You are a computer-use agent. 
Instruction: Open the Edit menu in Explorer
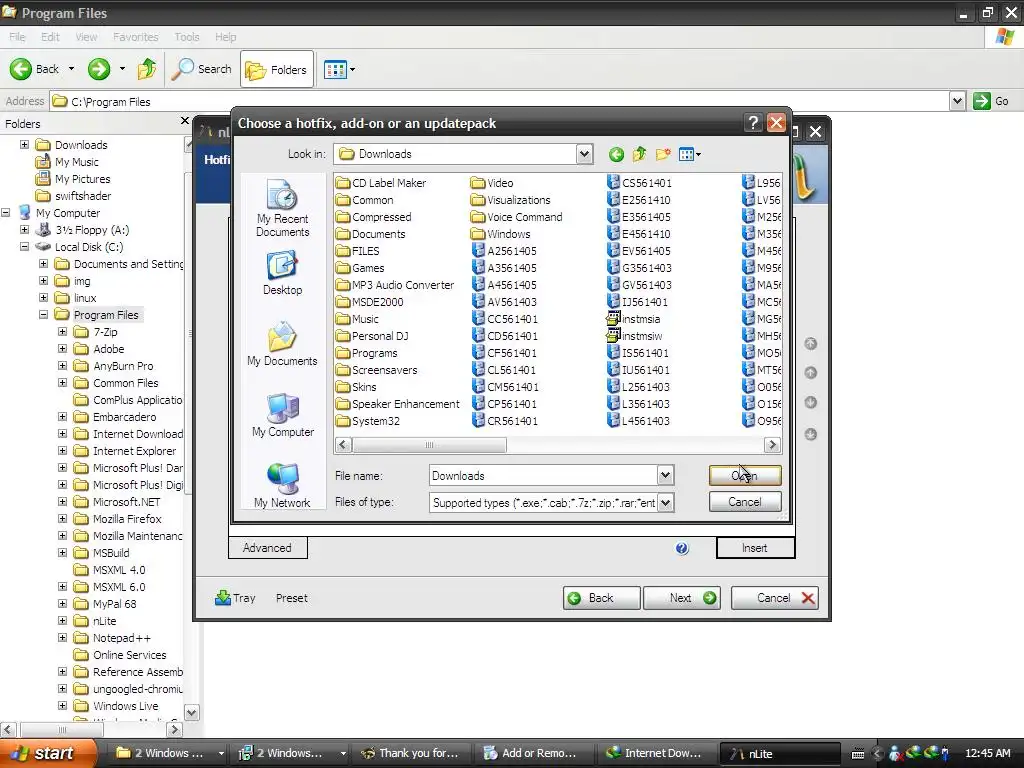pos(50,37)
